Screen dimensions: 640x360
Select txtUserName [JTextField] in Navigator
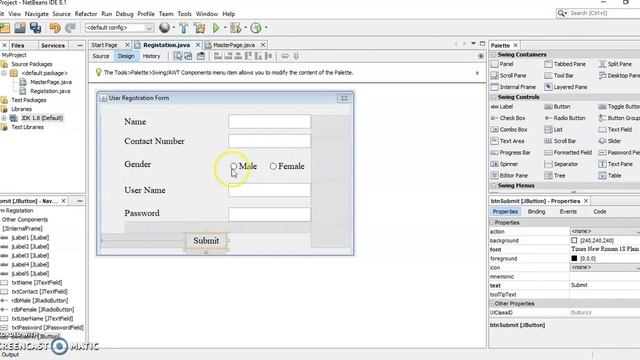point(42,318)
